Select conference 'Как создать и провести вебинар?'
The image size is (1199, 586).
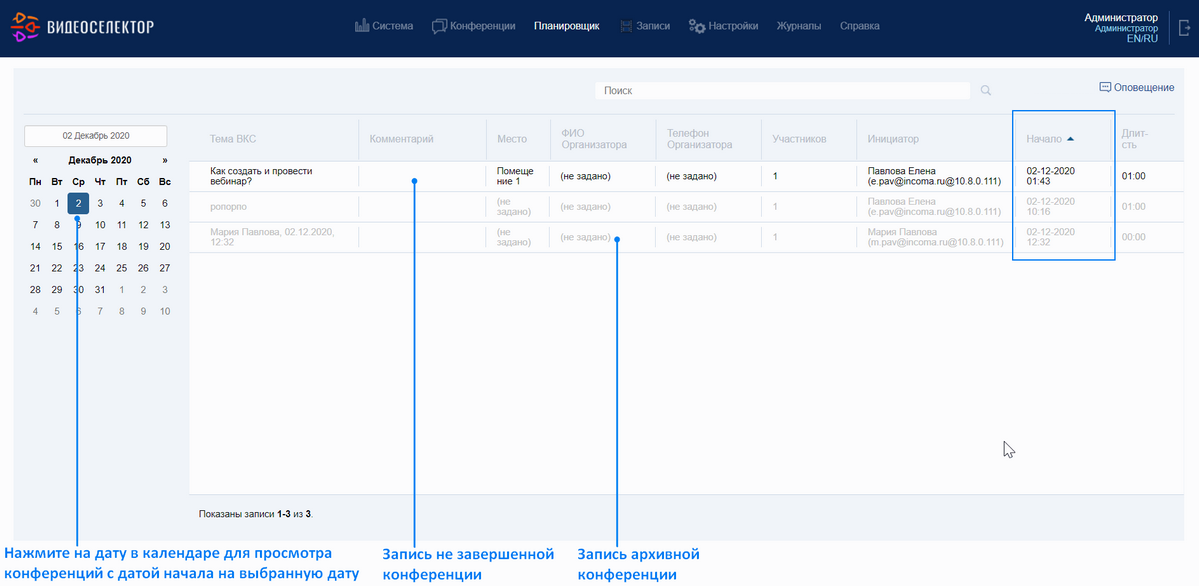coord(262,176)
